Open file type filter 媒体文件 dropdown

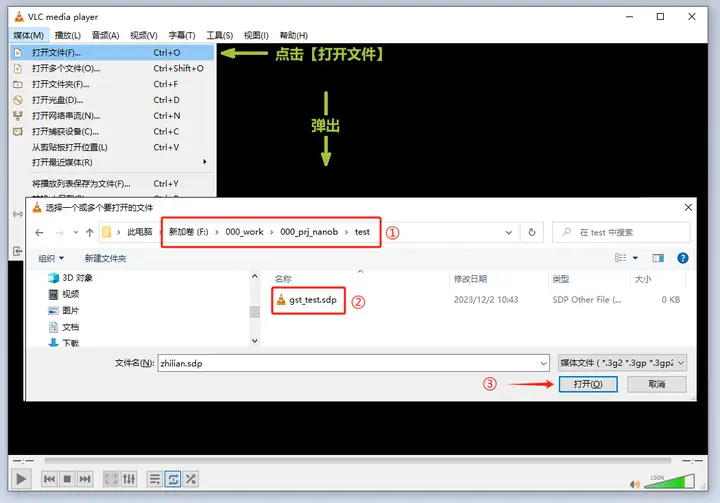point(622,363)
